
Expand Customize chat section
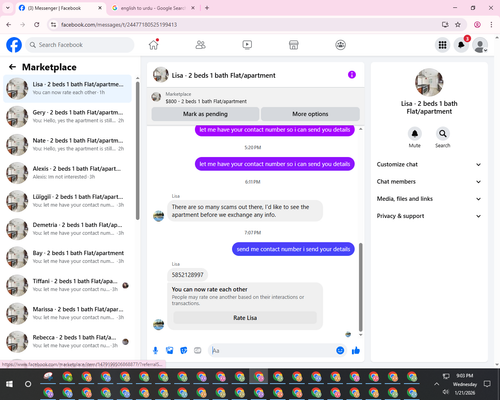tap(429, 164)
